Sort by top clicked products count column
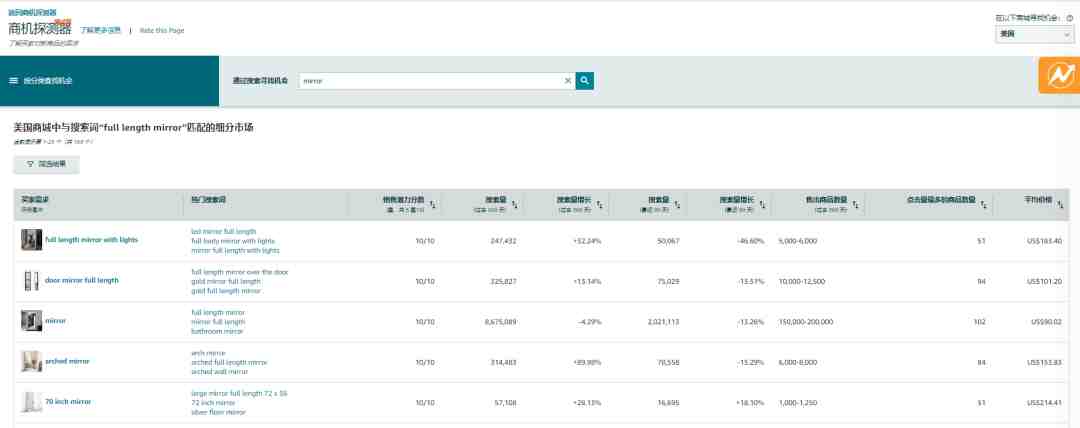1080x428 pixels. [984, 204]
